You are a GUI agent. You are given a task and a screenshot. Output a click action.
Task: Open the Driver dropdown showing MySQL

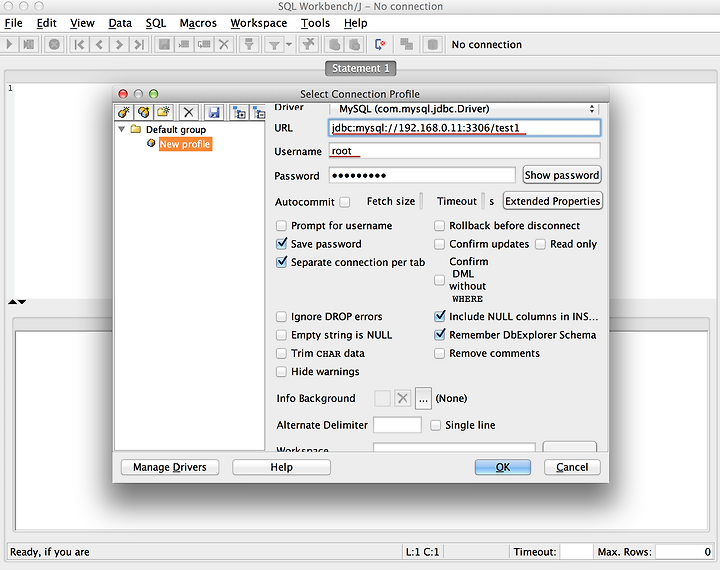click(464, 109)
